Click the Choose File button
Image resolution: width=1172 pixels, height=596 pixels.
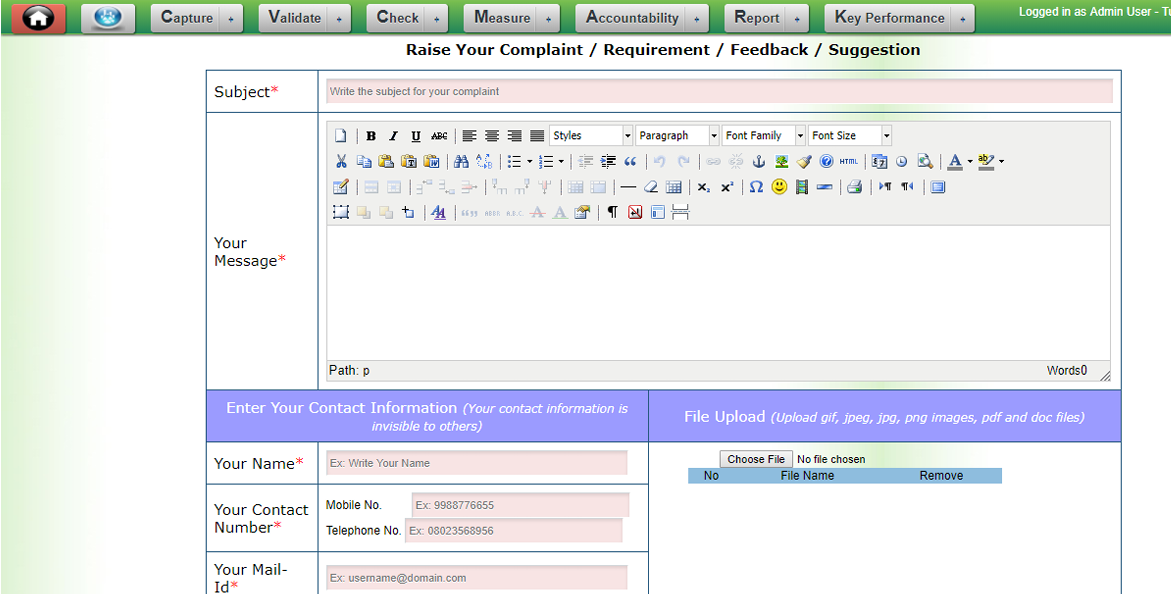click(756, 459)
